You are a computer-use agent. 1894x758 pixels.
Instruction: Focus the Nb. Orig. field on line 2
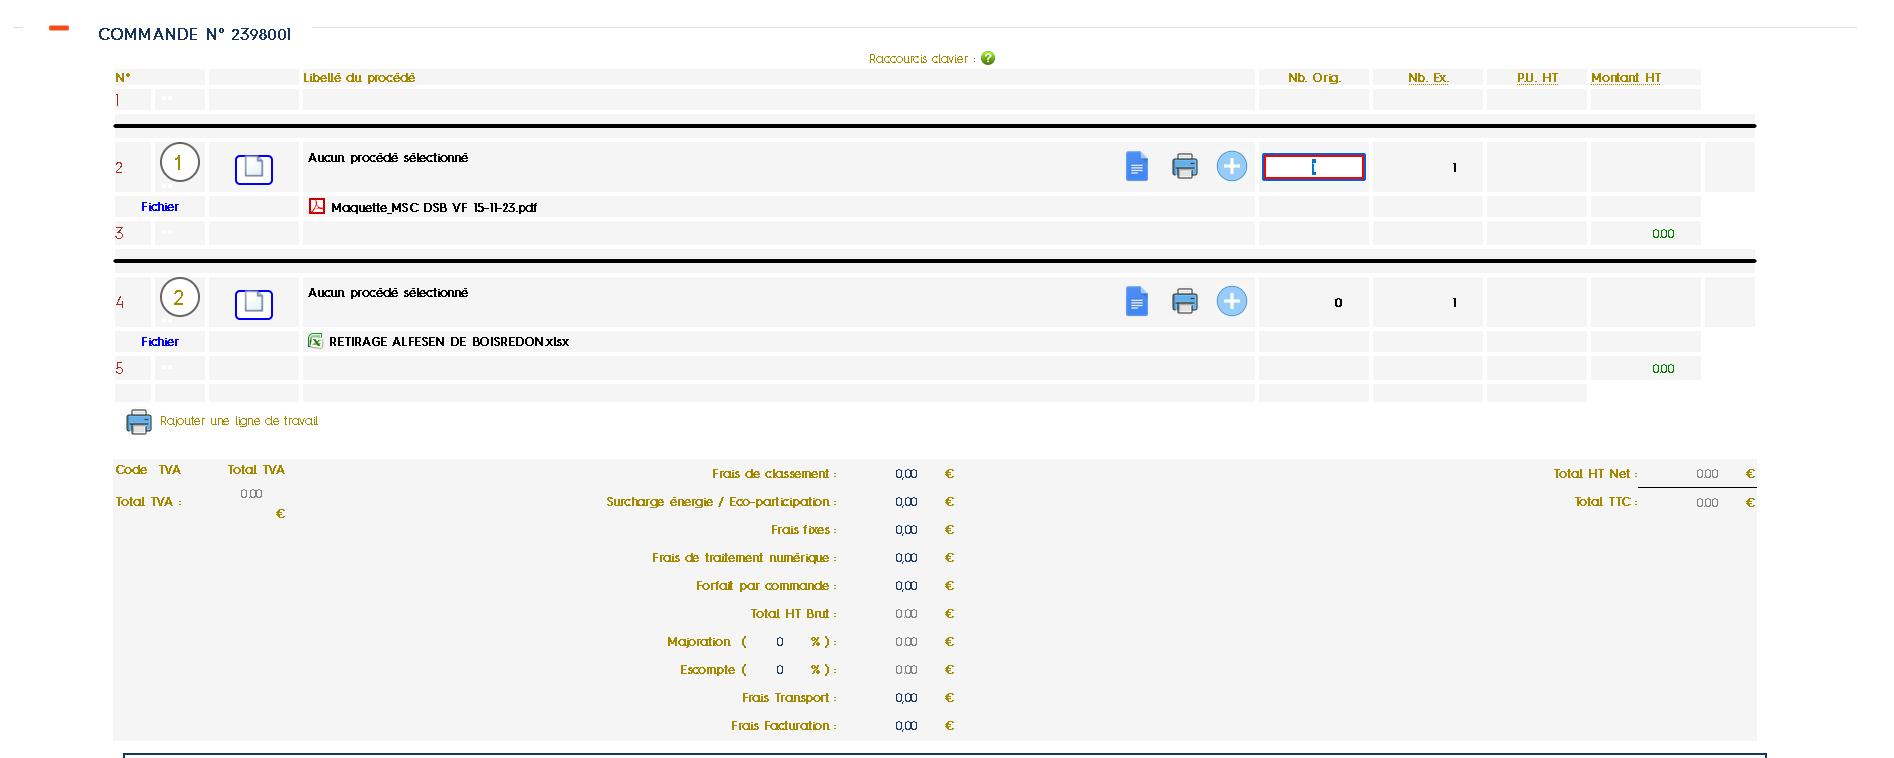(x=1313, y=167)
